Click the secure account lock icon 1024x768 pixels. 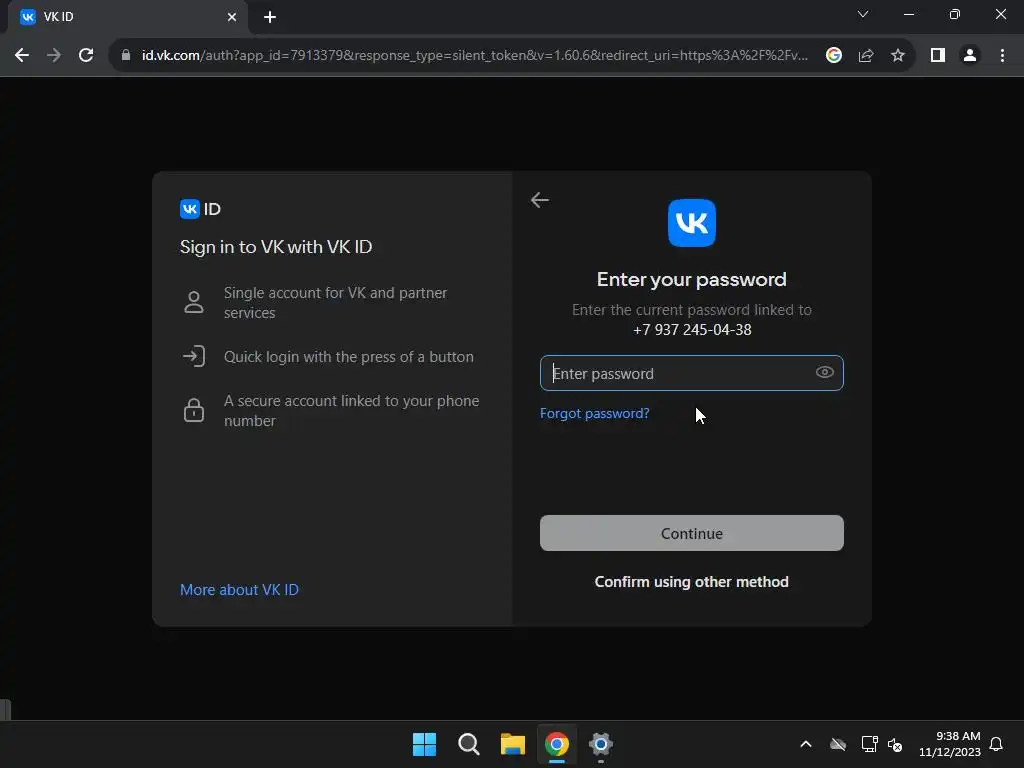193,410
